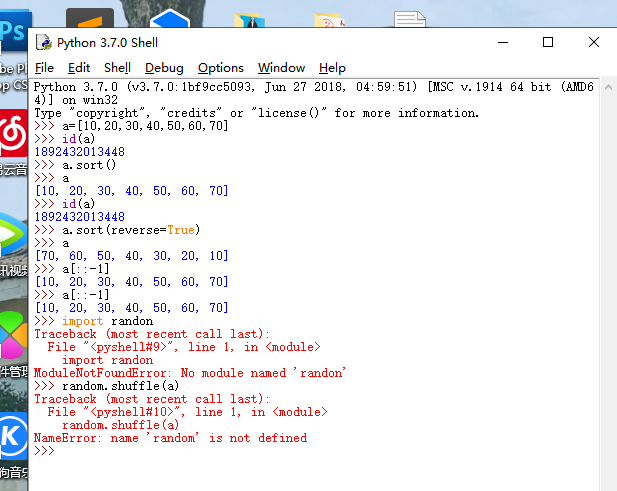The height and width of the screenshot is (491, 617).
Task: Open the Window menu
Action: point(281,68)
